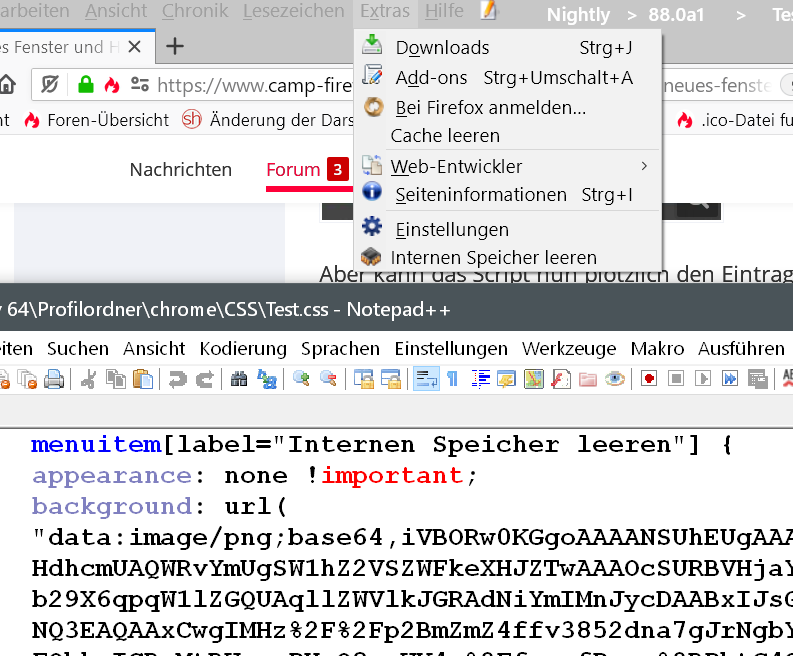Select Cache leeren in Extras menu
Image resolution: width=793 pixels, height=656 pixels.
point(508,136)
